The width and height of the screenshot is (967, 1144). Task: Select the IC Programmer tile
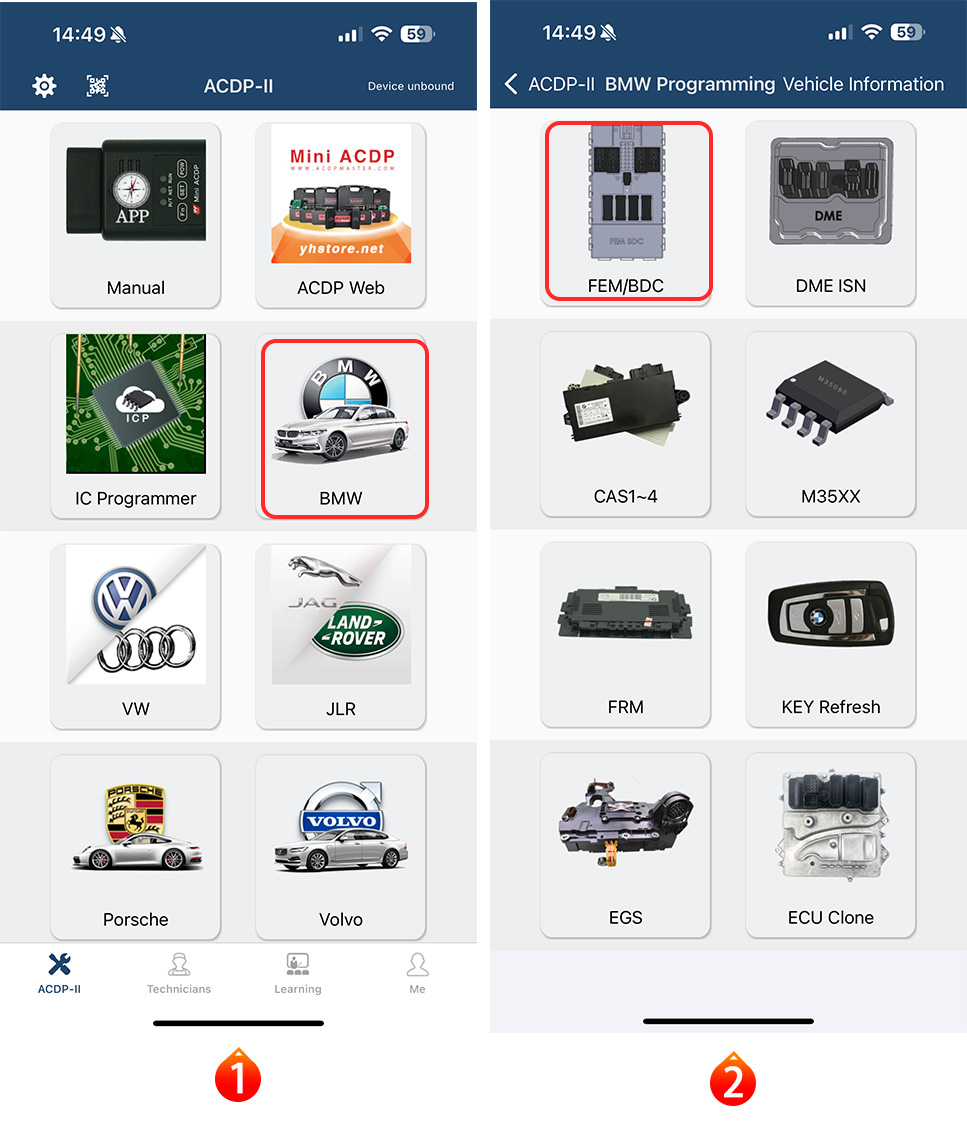(x=136, y=426)
